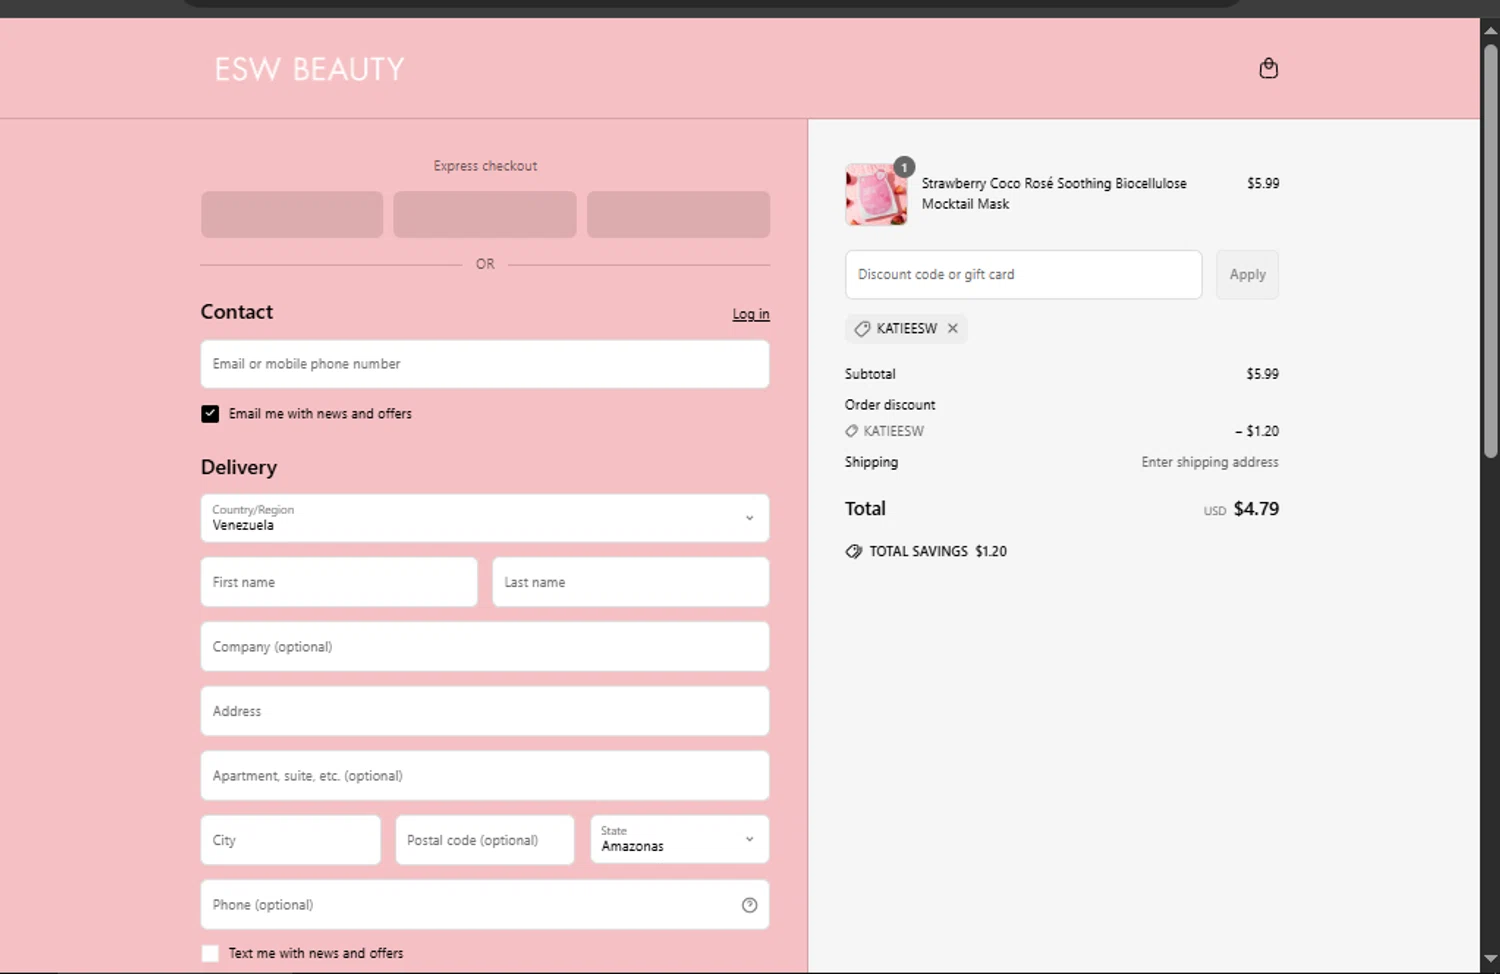The width and height of the screenshot is (1500, 974).
Task: Click the item quantity badge on the thumbnail
Action: (x=904, y=167)
